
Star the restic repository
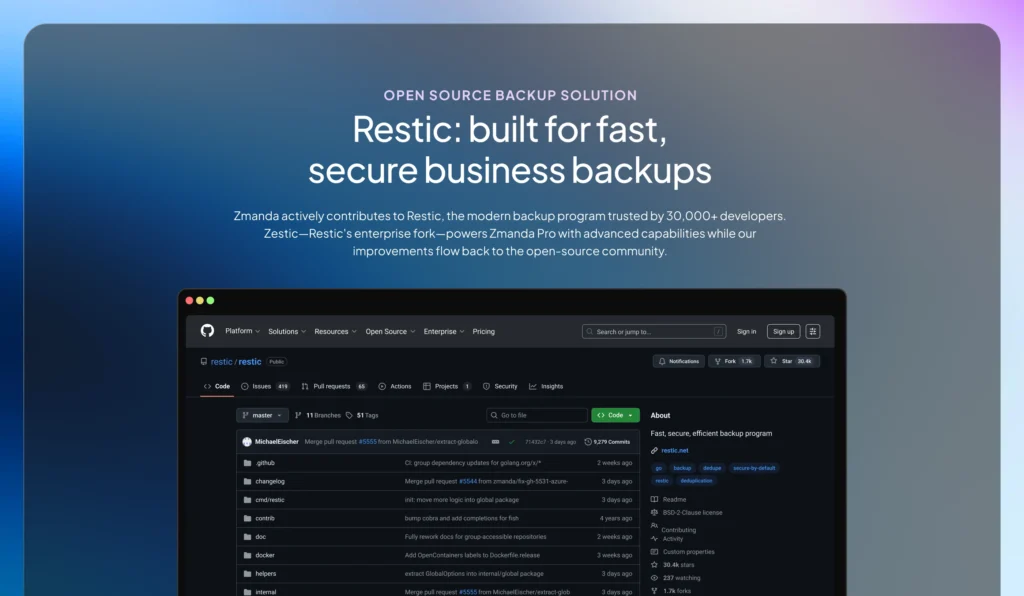tap(792, 361)
